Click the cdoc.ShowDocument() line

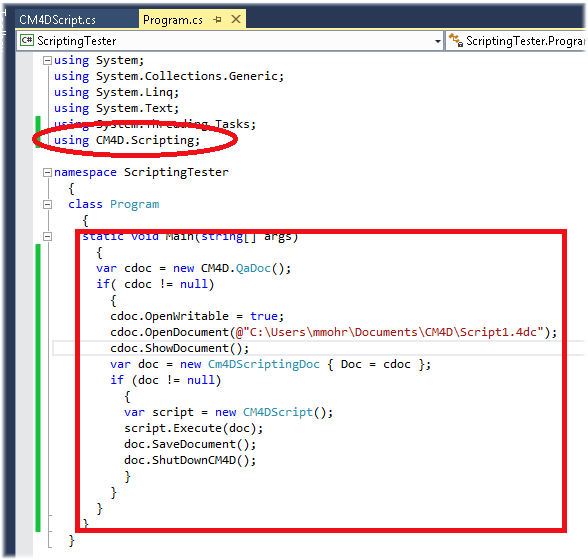pos(180,348)
